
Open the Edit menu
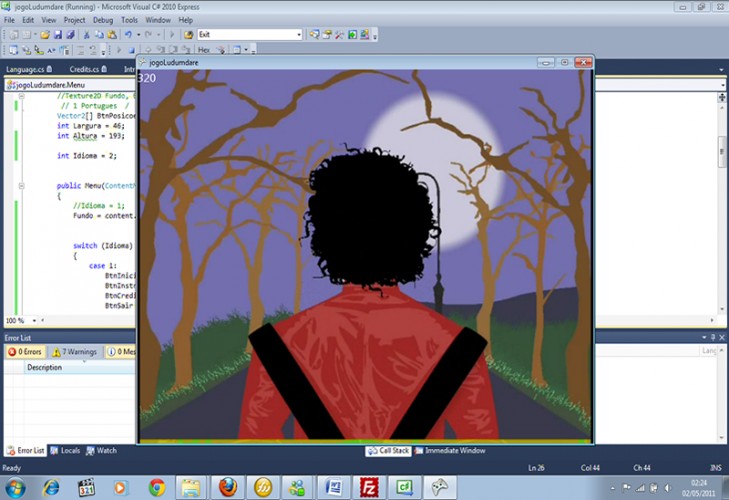click(28, 20)
